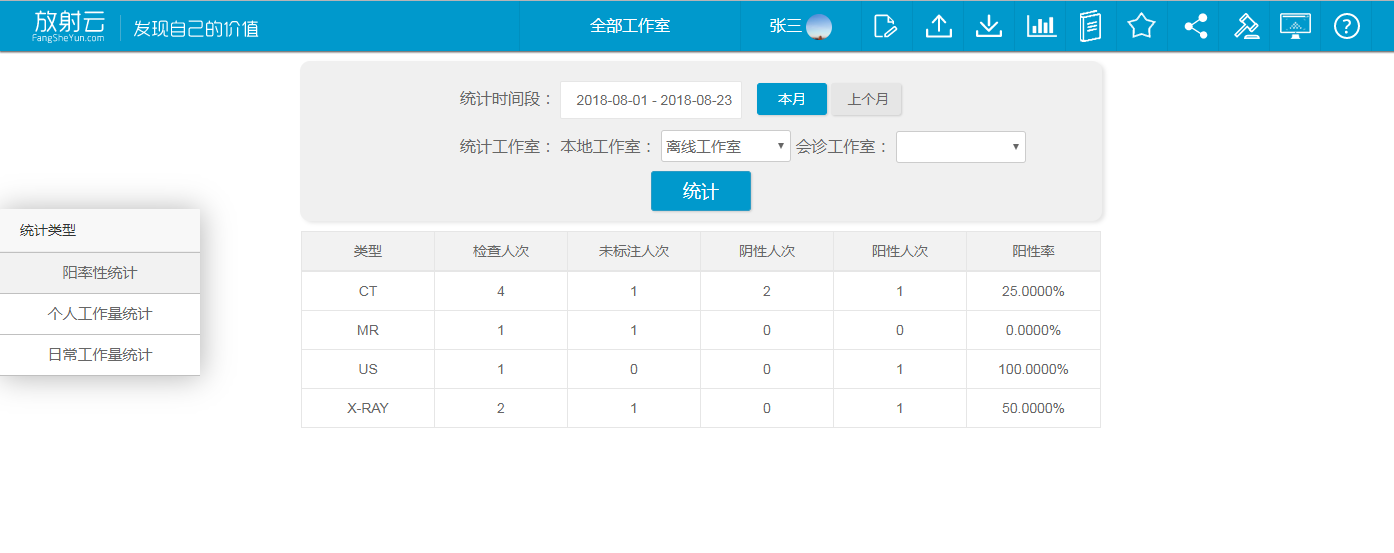Click the download icon in header
1394x553 pixels.
click(989, 26)
